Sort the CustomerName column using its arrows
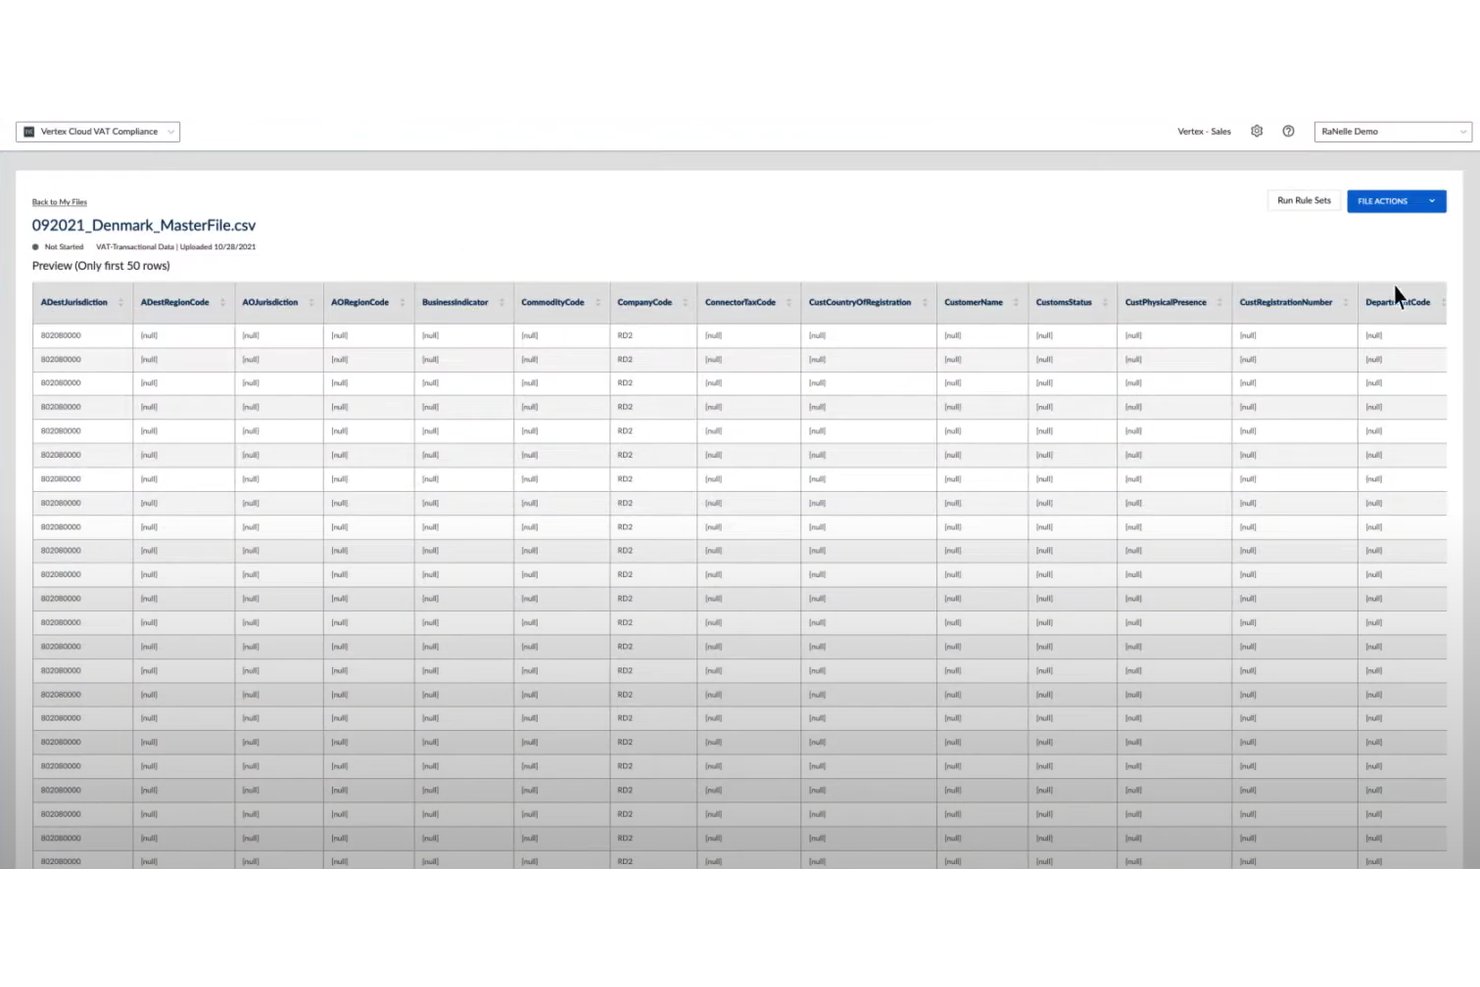Screen dimensions: 1480x987 coord(1016,302)
